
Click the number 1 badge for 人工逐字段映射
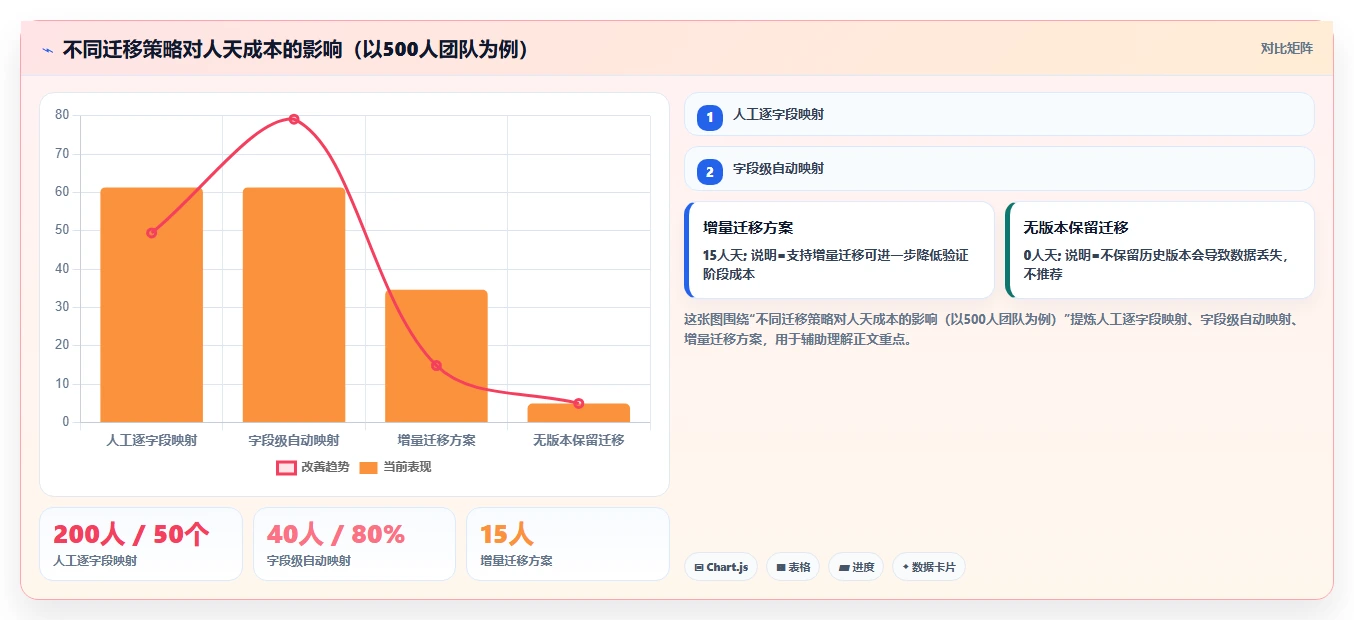(710, 118)
